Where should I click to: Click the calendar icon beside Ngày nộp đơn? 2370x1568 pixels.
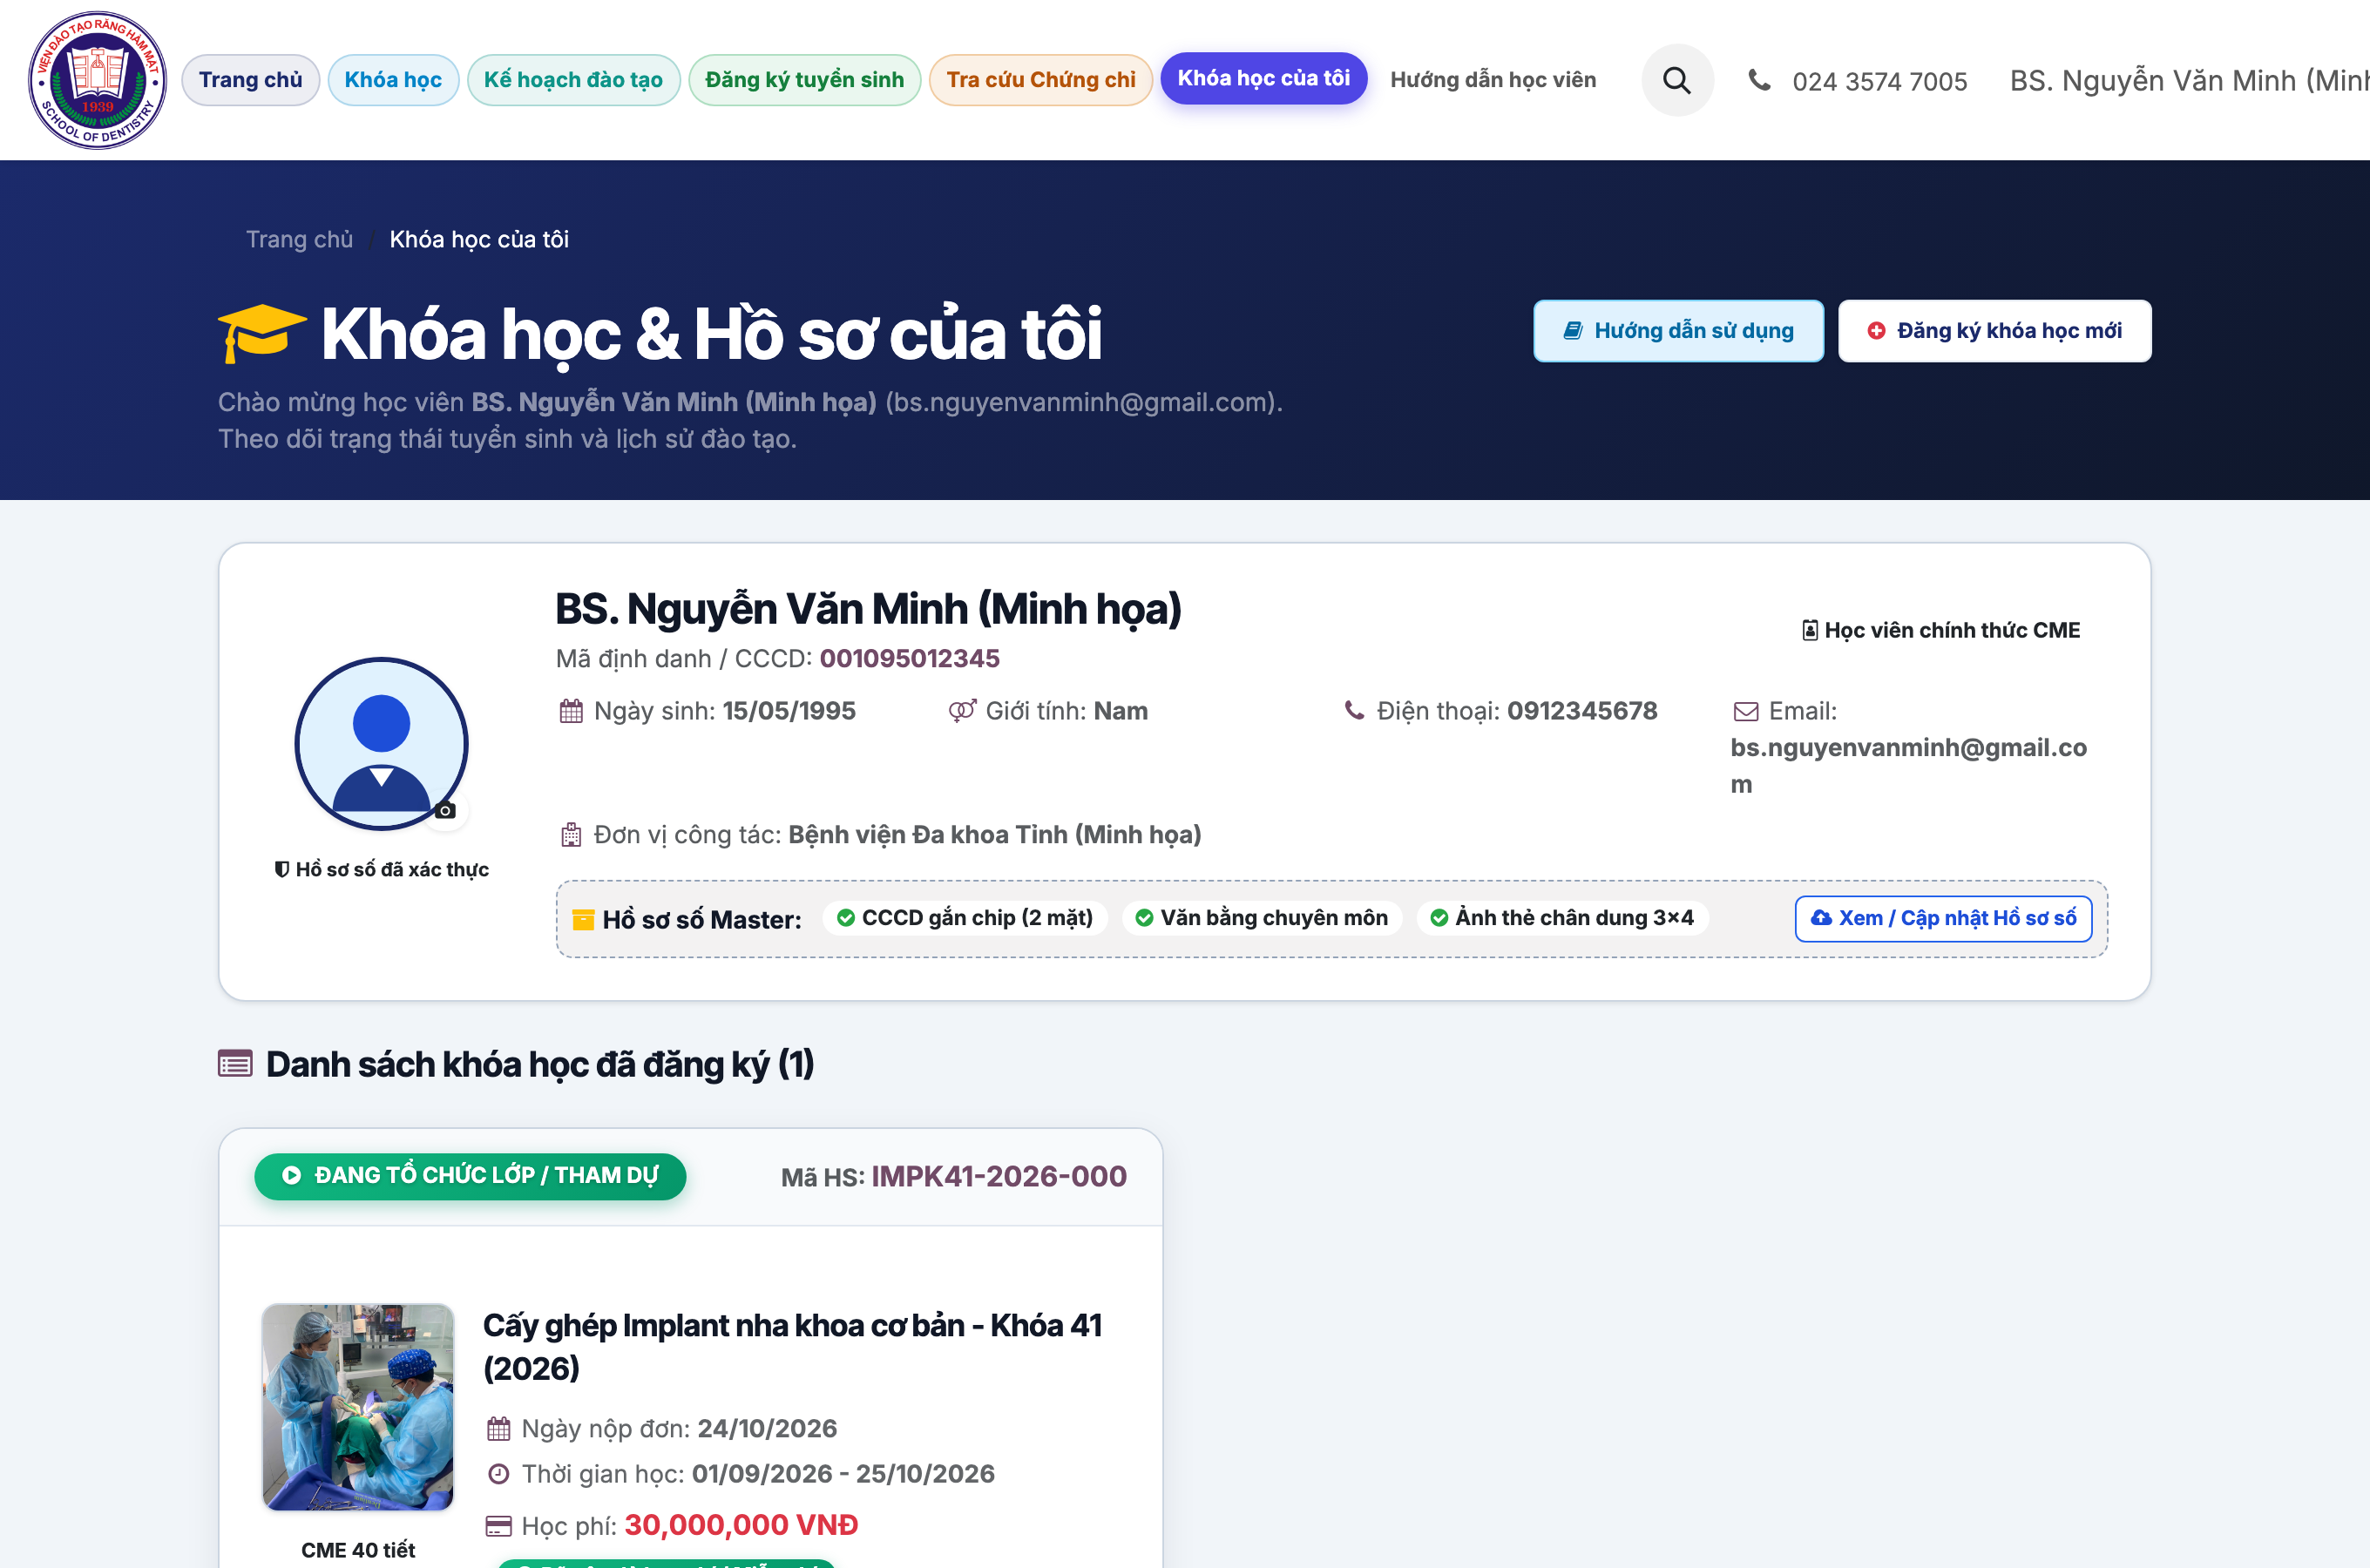point(499,1429)
